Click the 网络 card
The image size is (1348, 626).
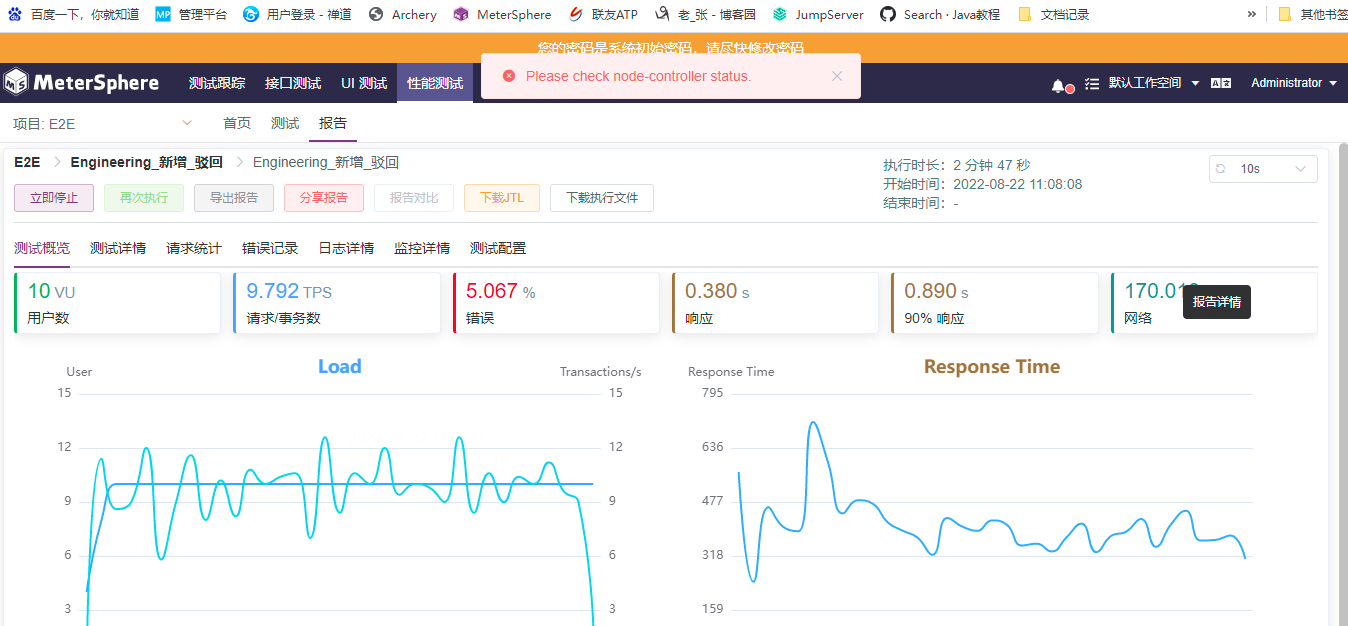[x=1214, y=303]
